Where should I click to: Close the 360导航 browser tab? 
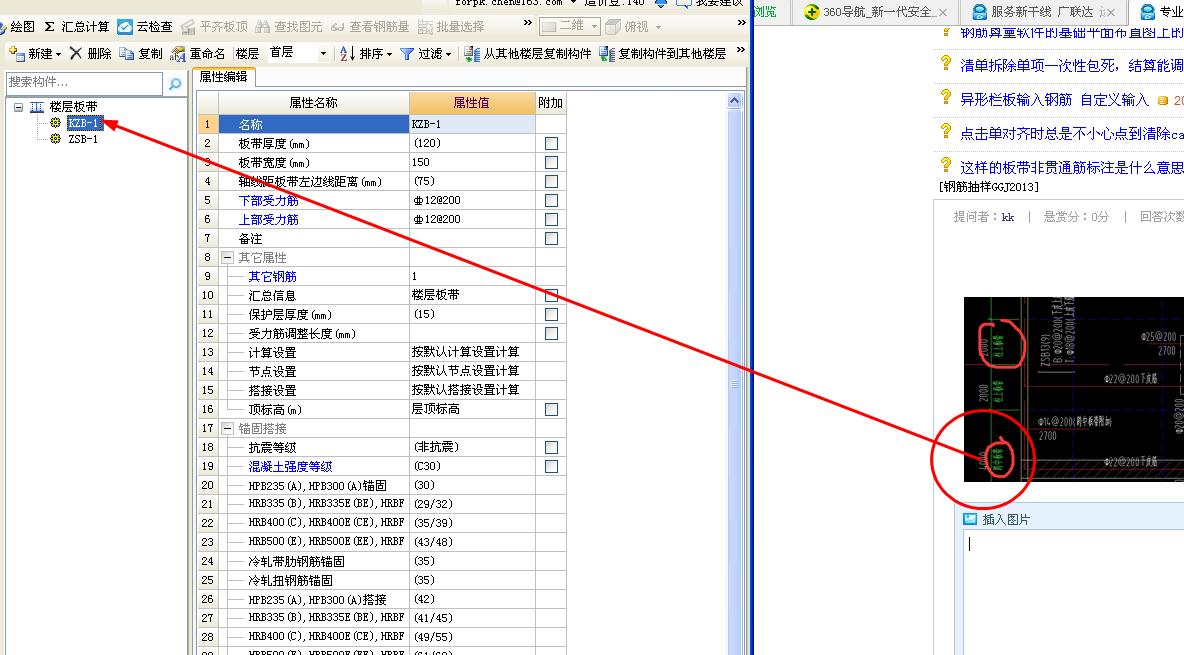(942, 12)
